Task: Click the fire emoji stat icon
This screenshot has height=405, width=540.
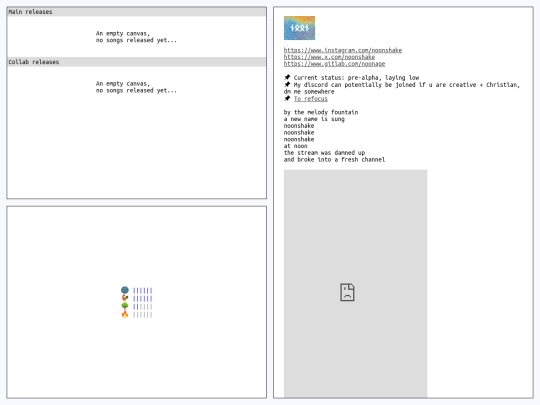Action: [x=125, y=314]
